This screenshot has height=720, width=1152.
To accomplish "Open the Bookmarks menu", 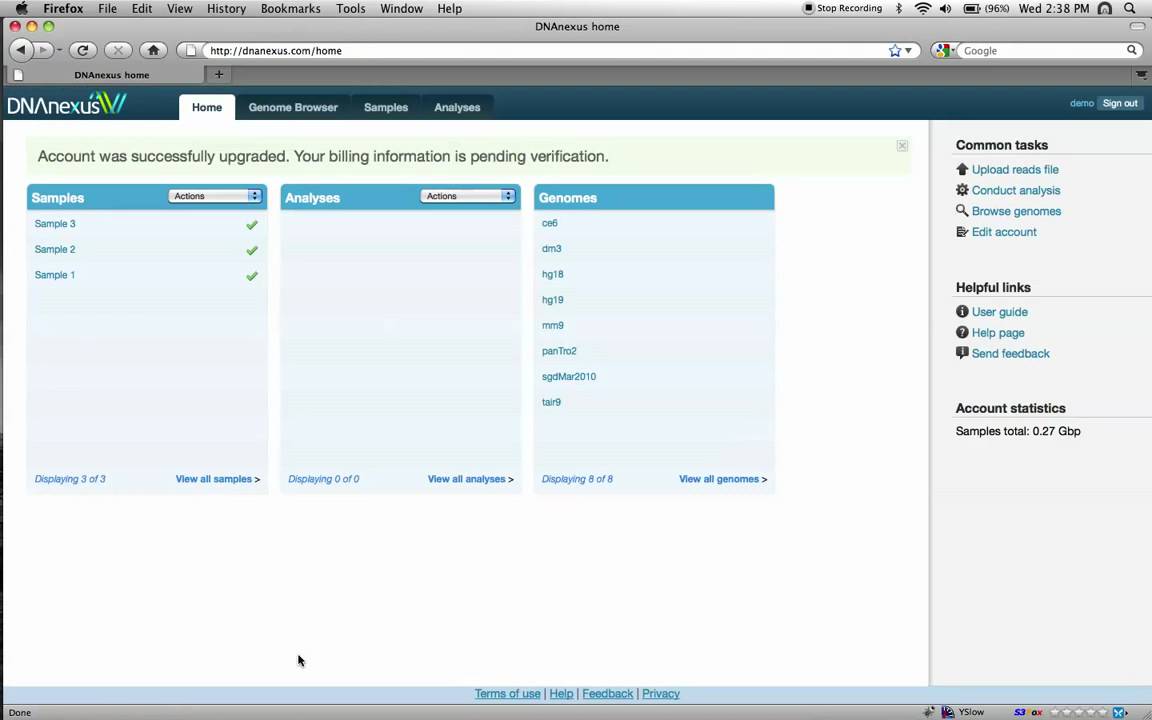I will tap(290, 9).
